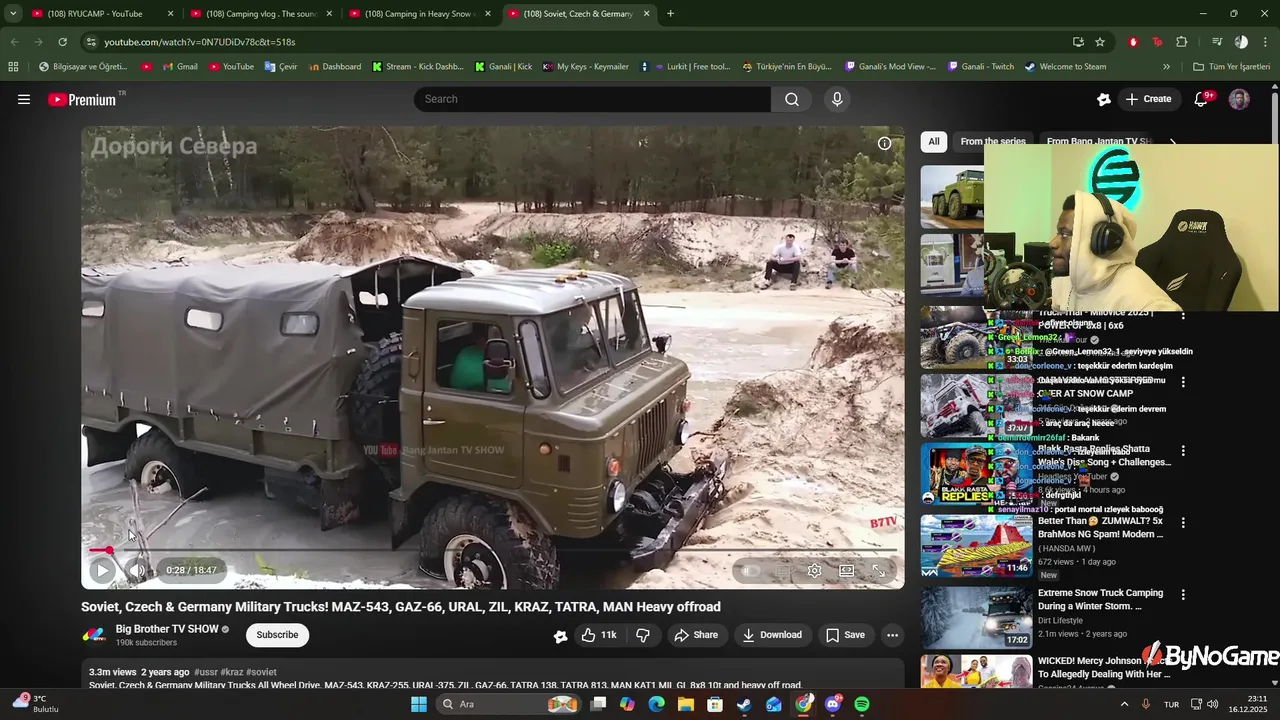Switch to the Camping in Heavy Snow tab
1280x720 pixels.
(420, 14)
